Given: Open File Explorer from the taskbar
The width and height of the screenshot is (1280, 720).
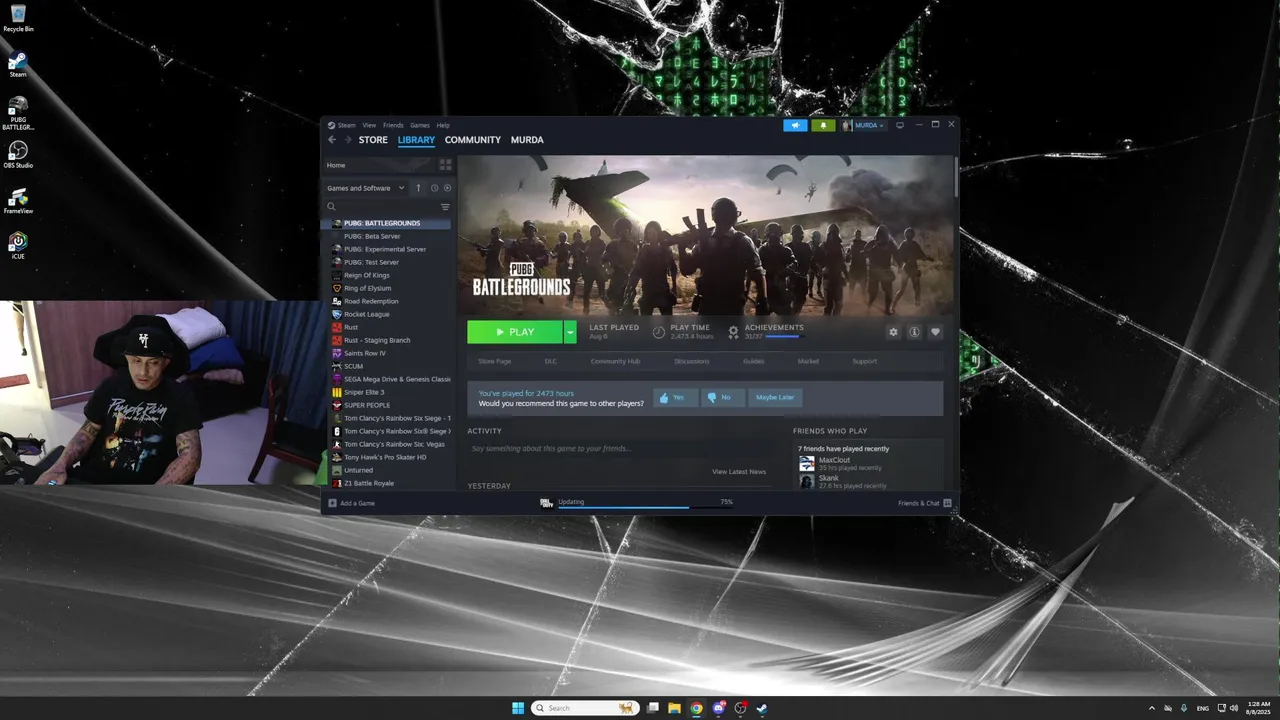Looking at the screenshot, I should (x=674, y=708).
